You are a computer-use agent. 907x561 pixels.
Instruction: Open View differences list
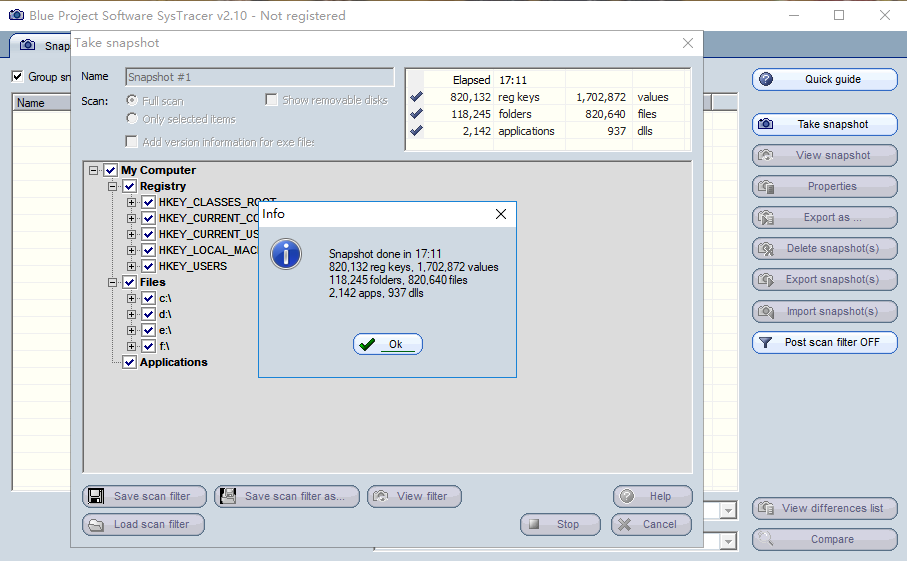(825, 508)
